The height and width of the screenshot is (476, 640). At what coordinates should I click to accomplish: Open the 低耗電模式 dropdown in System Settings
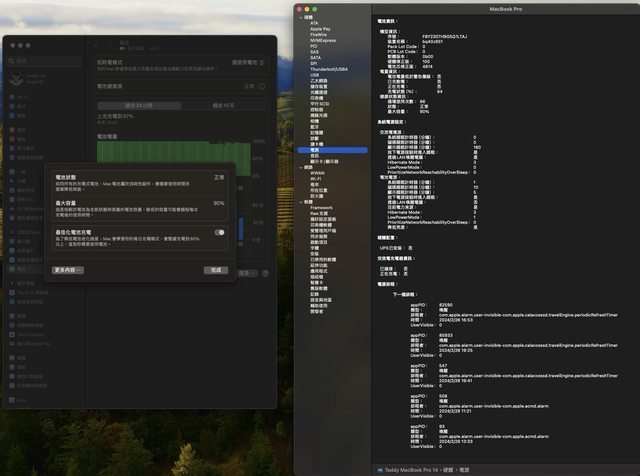click(x=248, y=62)
